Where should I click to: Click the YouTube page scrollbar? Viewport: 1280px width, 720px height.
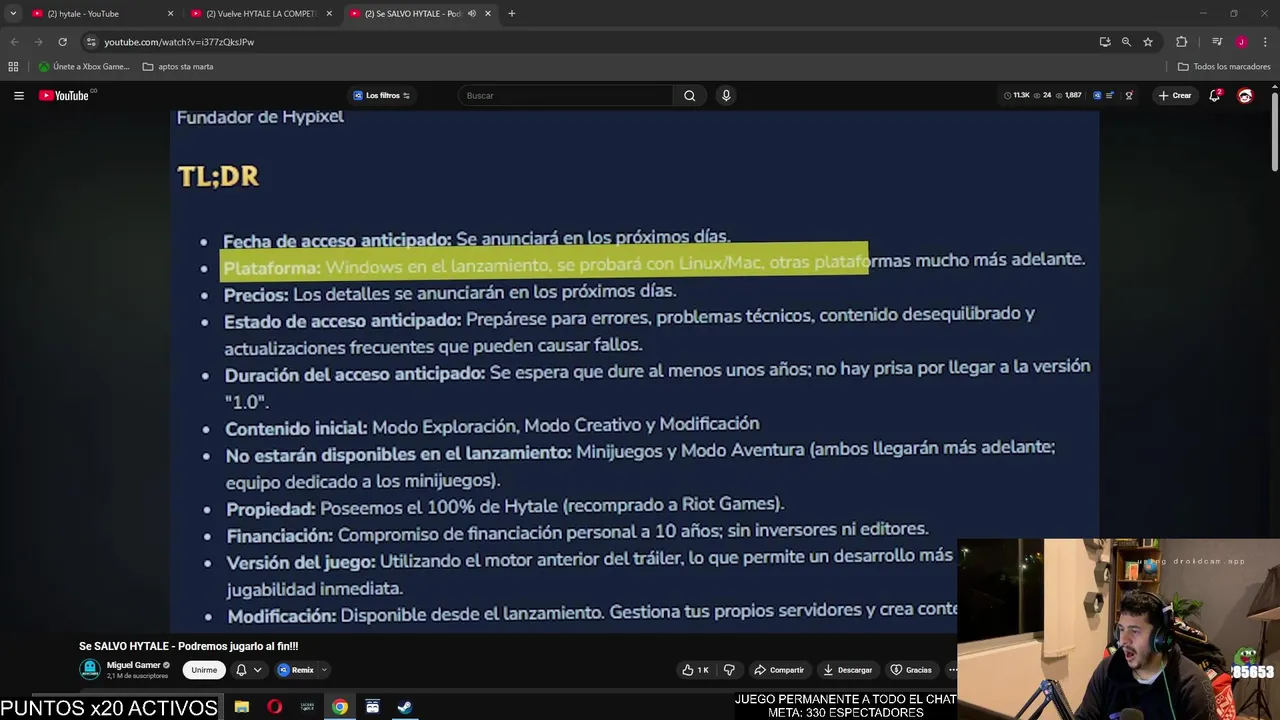click(1275, 130)
